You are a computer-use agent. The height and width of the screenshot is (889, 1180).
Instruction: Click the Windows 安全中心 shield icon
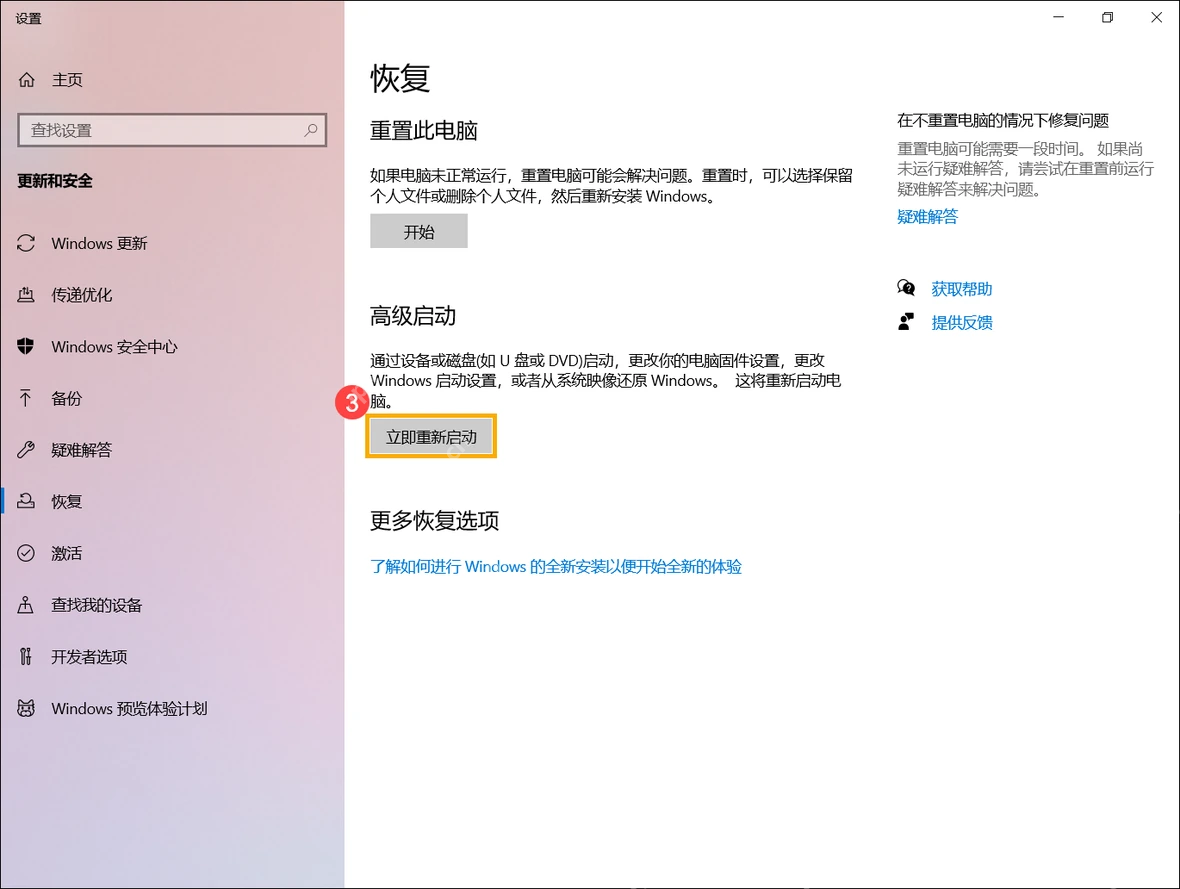[x=26, y=346]
